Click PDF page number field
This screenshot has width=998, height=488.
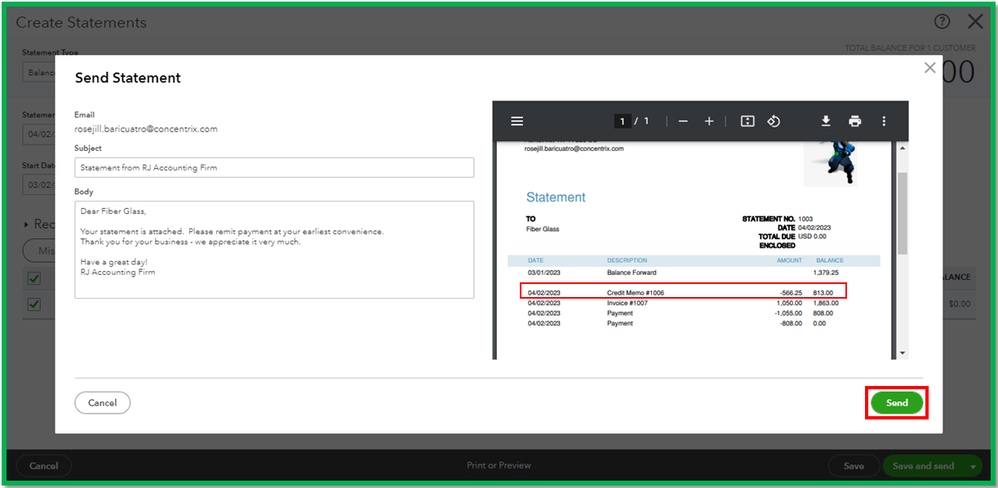pos(622,121)
